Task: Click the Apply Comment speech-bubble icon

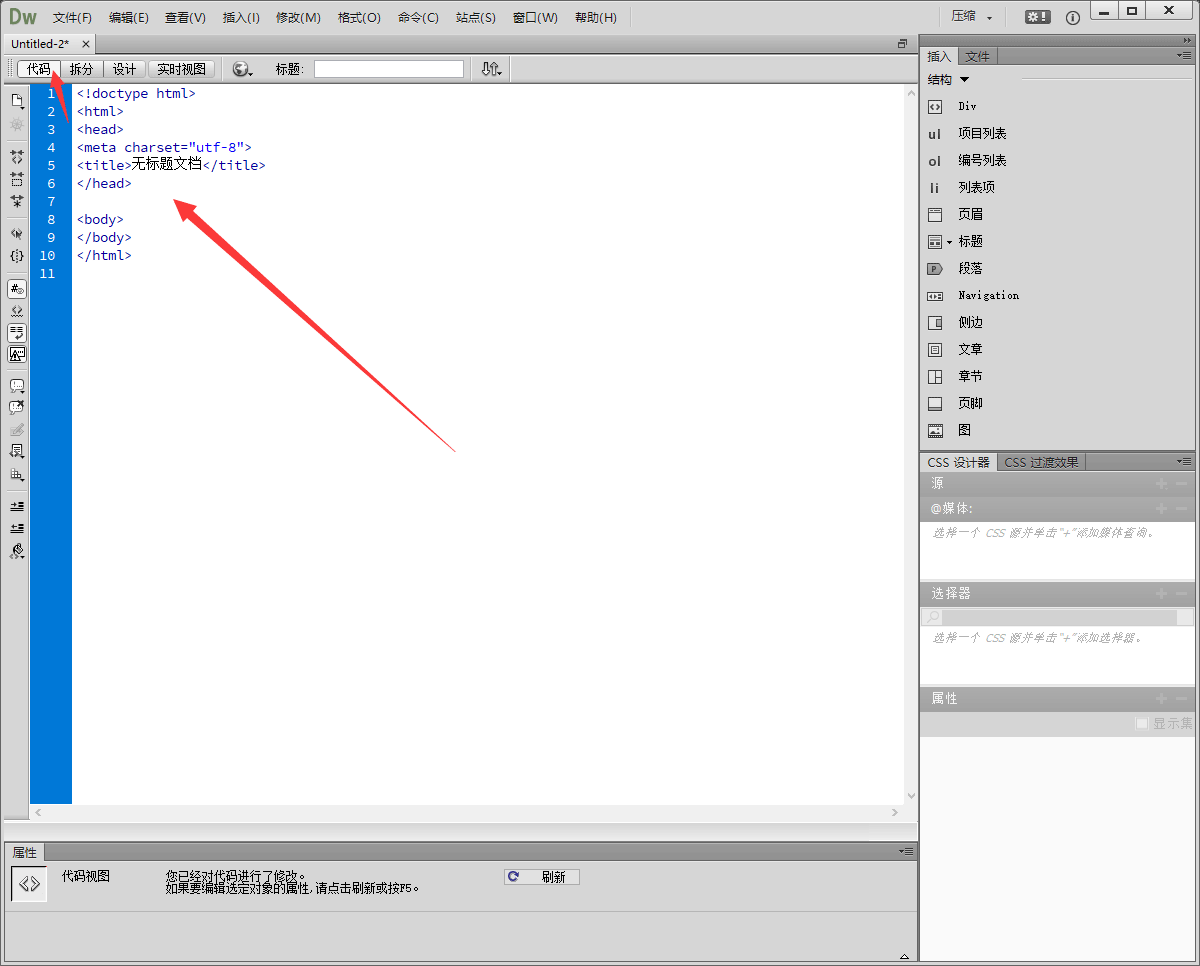Action: tap(17, 386)
